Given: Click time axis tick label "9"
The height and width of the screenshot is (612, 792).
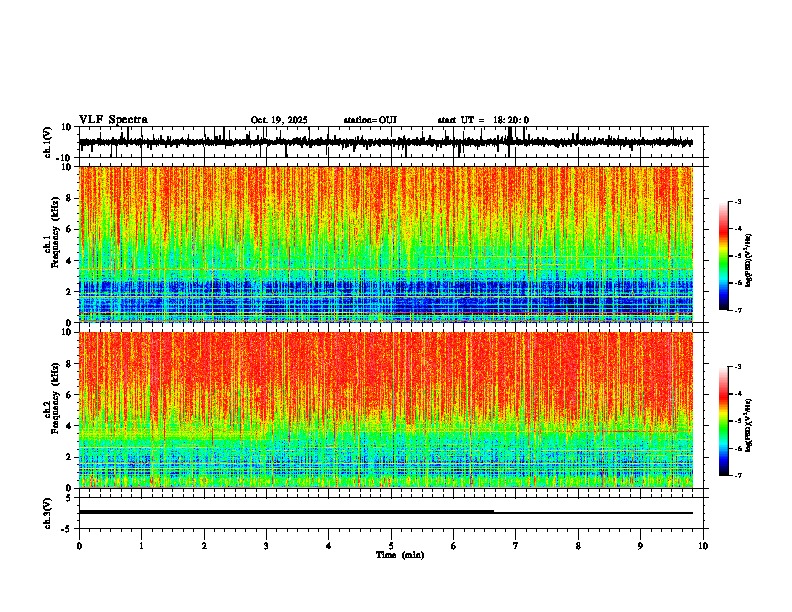Looking at the screenshot, I should pos(641,546).
